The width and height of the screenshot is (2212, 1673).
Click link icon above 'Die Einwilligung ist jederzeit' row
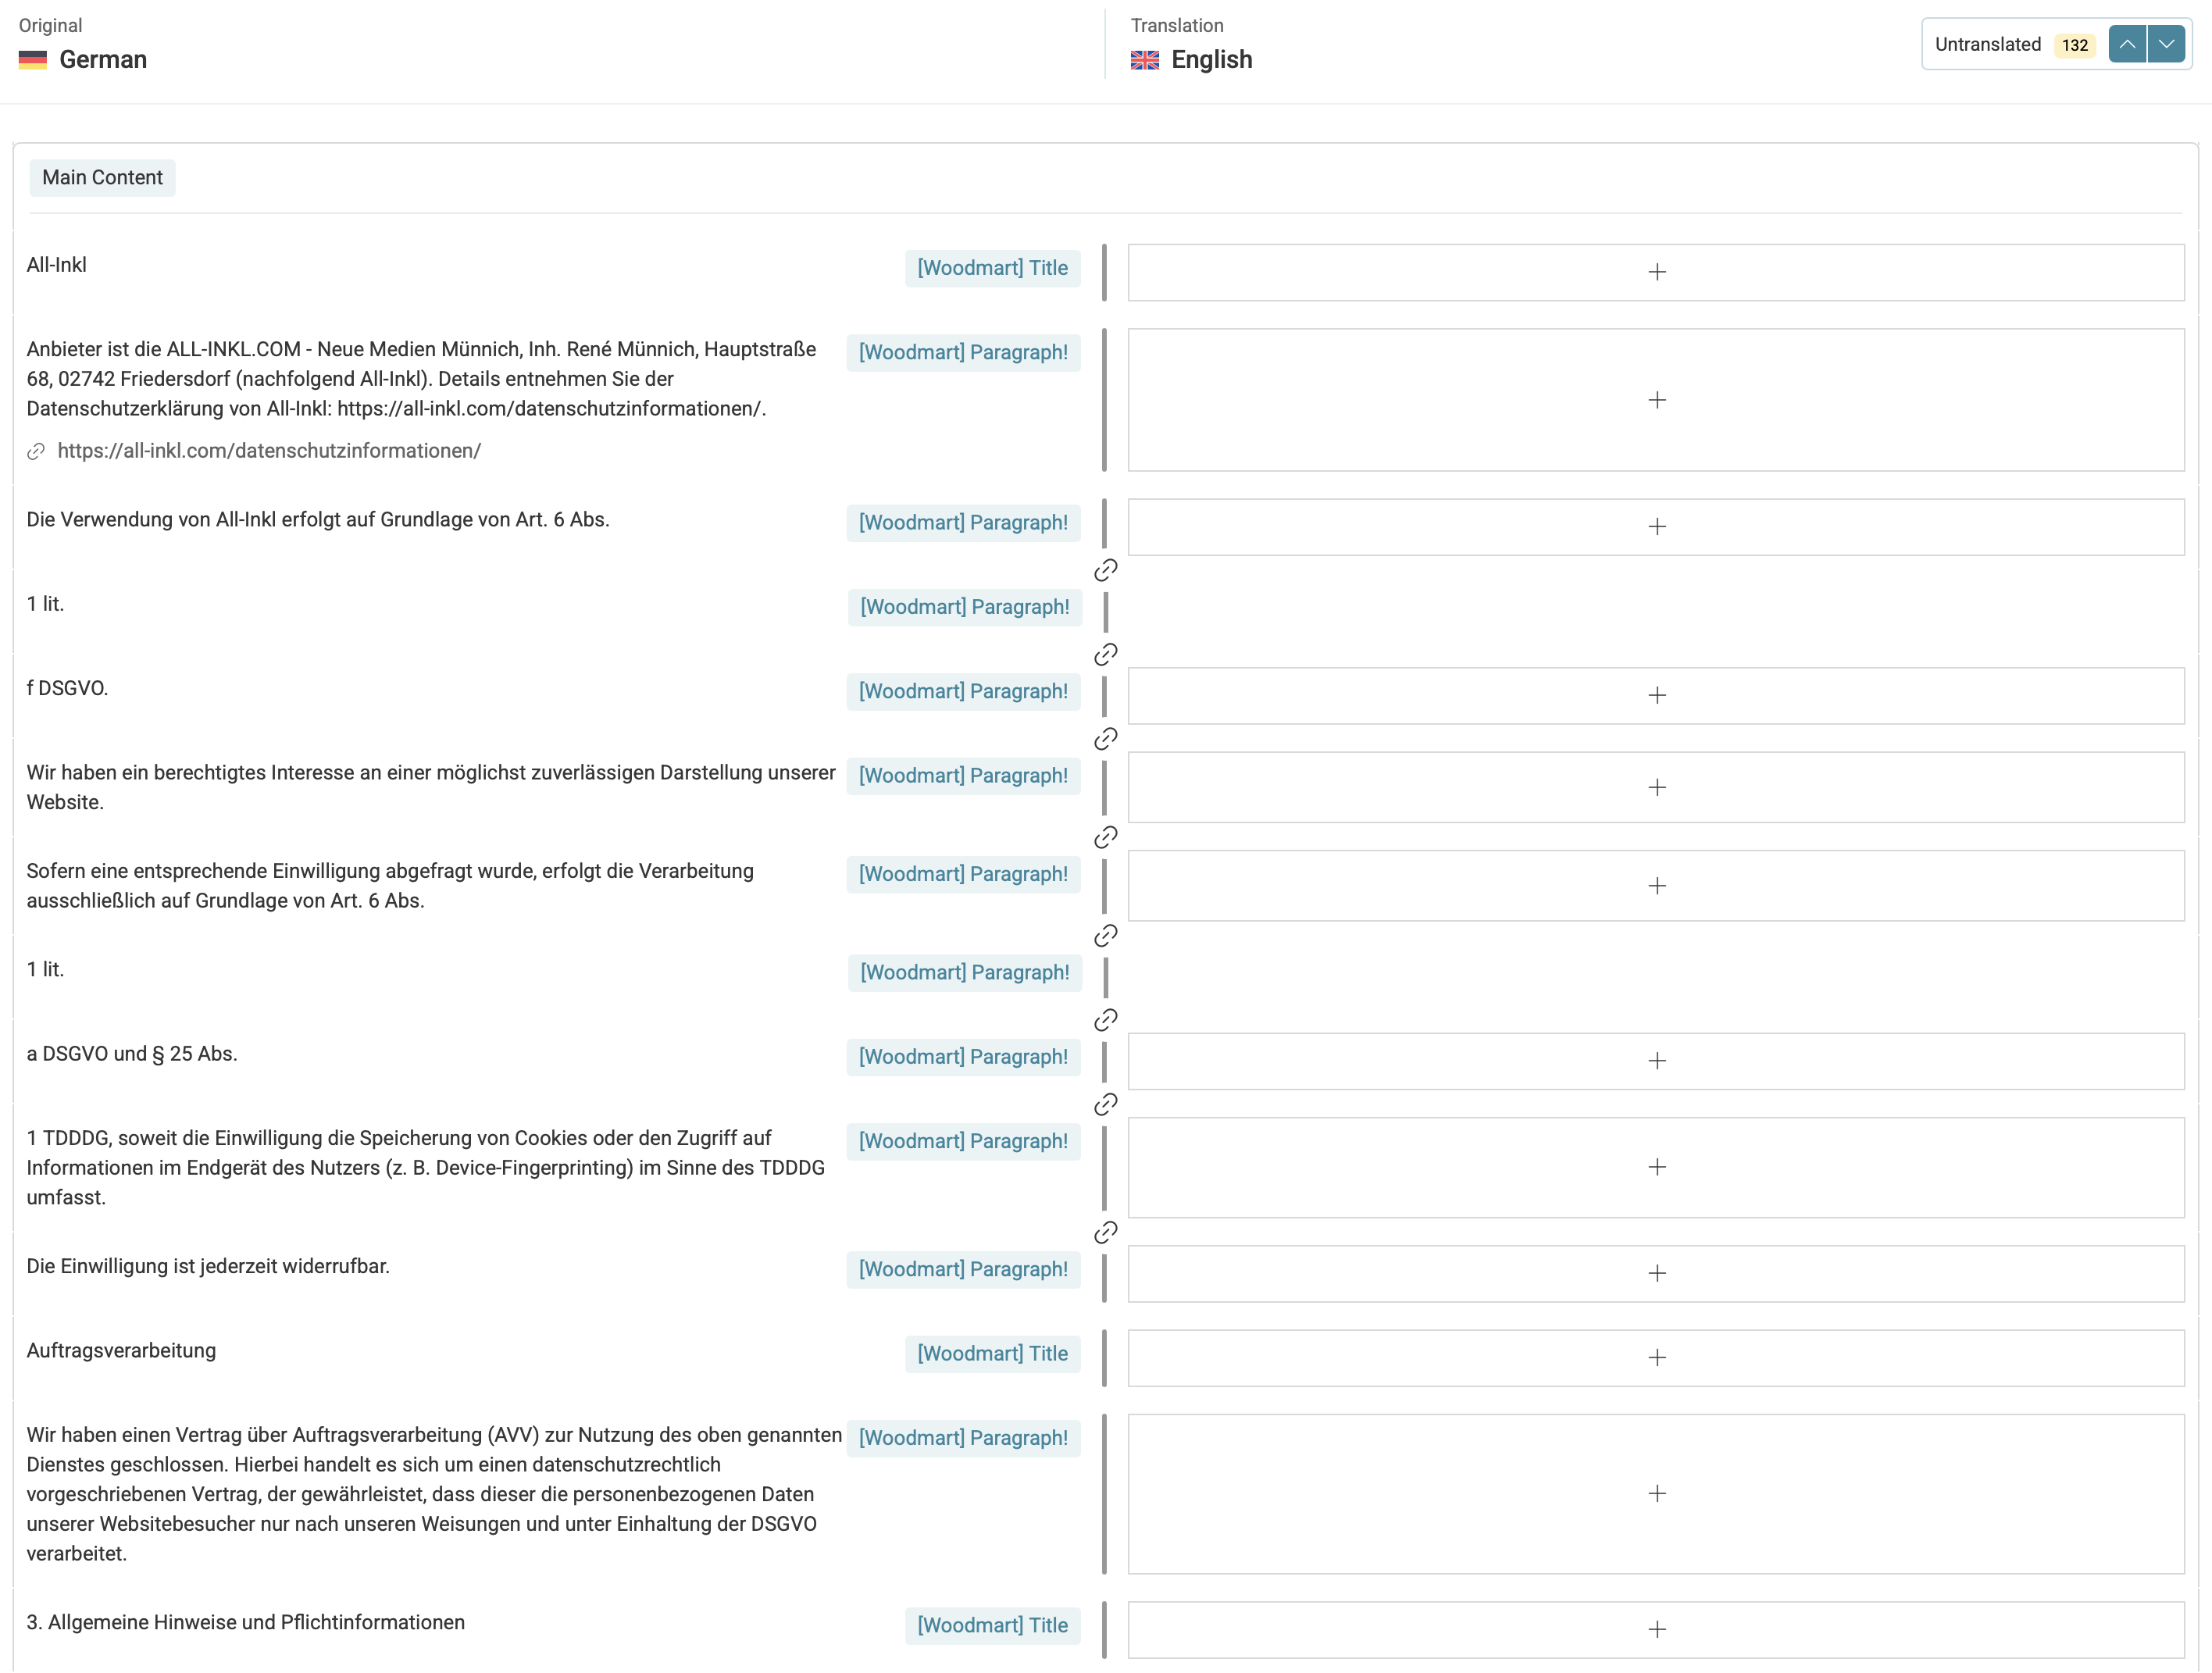click(x=1105, y=1232)
